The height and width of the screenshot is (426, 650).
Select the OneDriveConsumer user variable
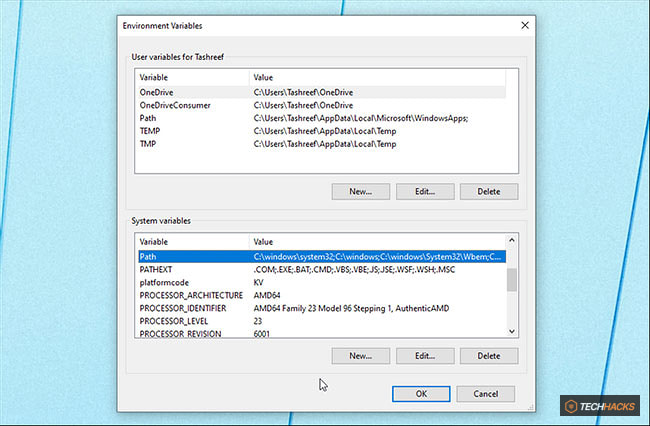[x=322, y=105]
